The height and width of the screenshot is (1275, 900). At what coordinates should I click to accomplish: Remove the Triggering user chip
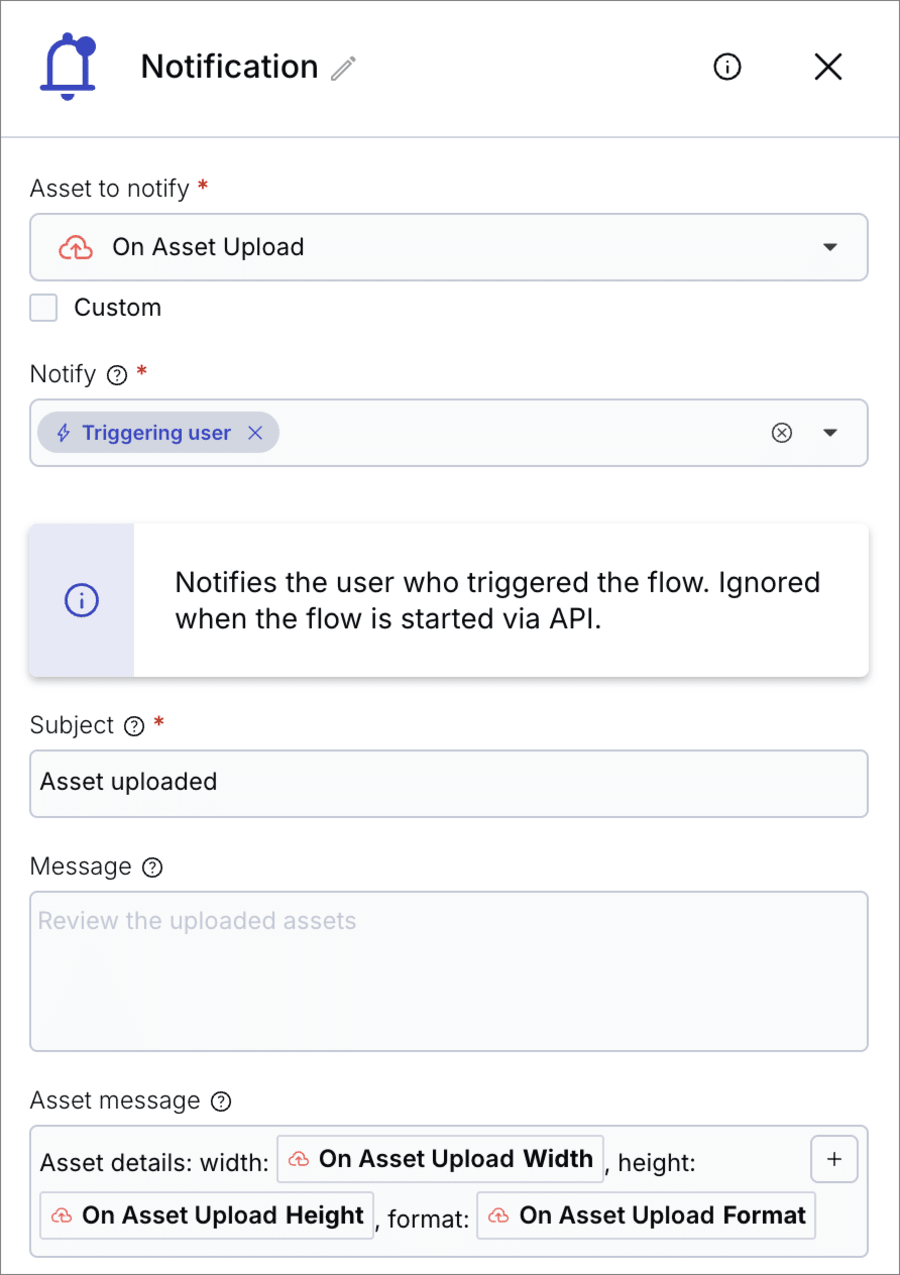click(x=255, y=433)
